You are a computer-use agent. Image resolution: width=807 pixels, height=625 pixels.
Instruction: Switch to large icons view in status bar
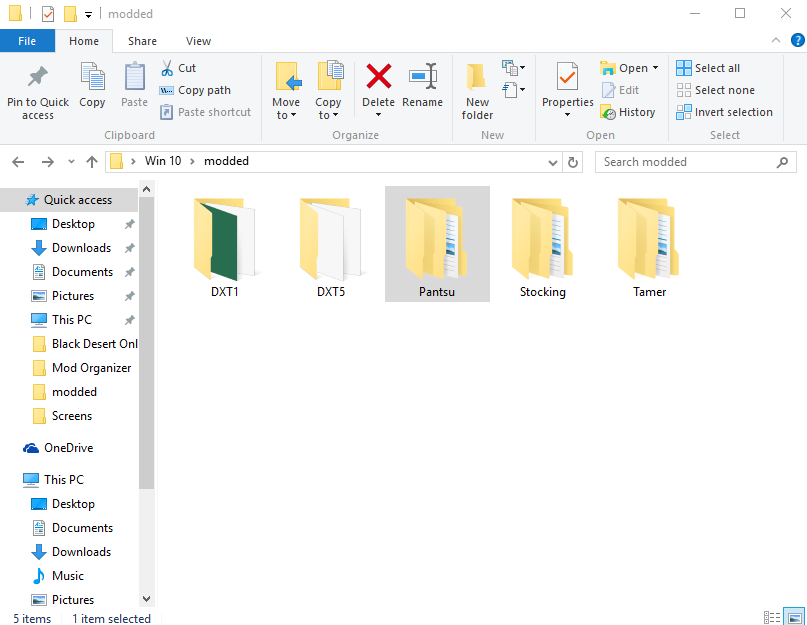tap(794, 618)
